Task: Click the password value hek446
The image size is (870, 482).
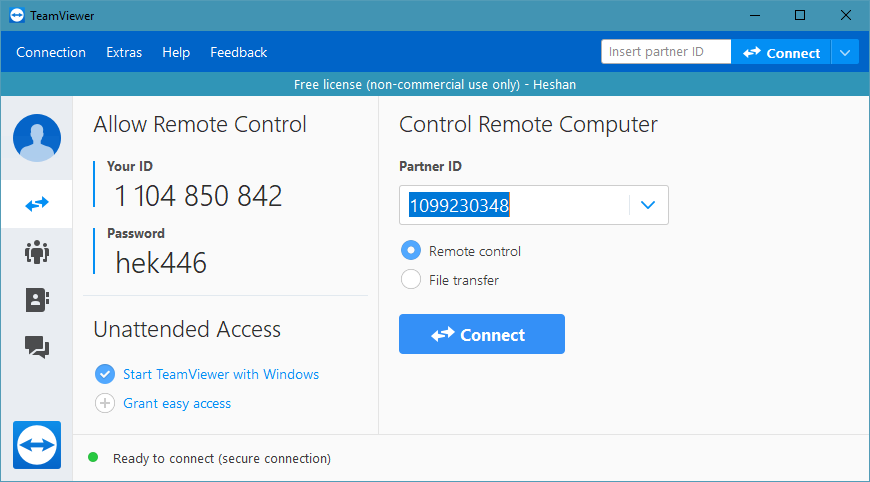Action: pyautogui.click(x=161, y=263)
